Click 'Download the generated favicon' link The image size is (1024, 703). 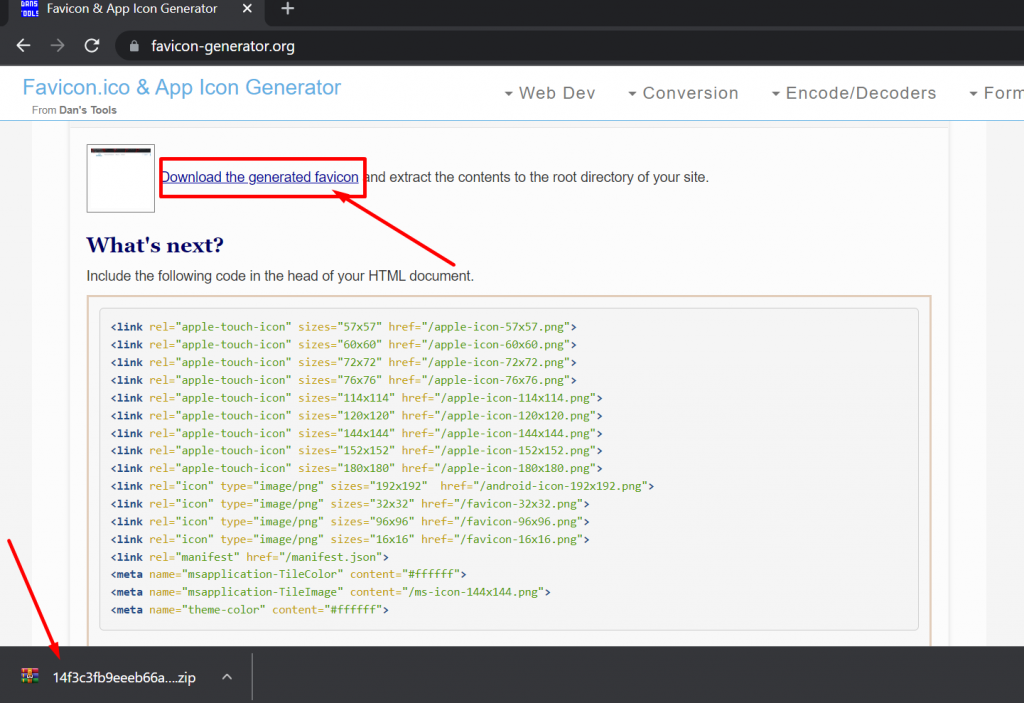point(259,177)
